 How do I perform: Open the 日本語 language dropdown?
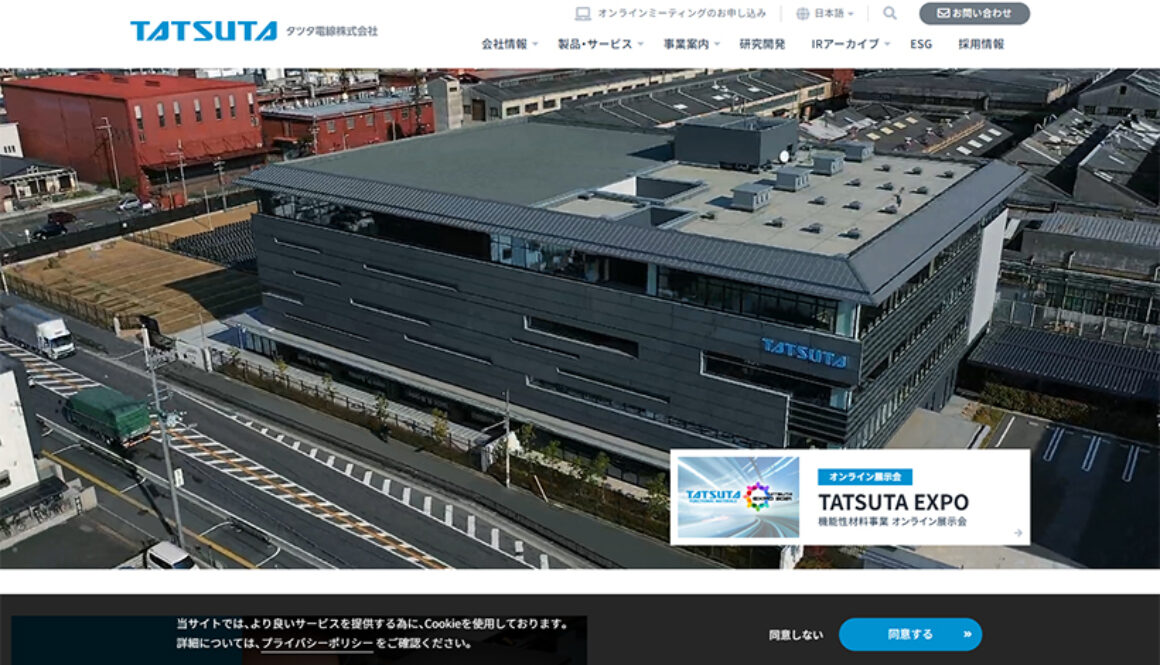(x=834, y=13)
